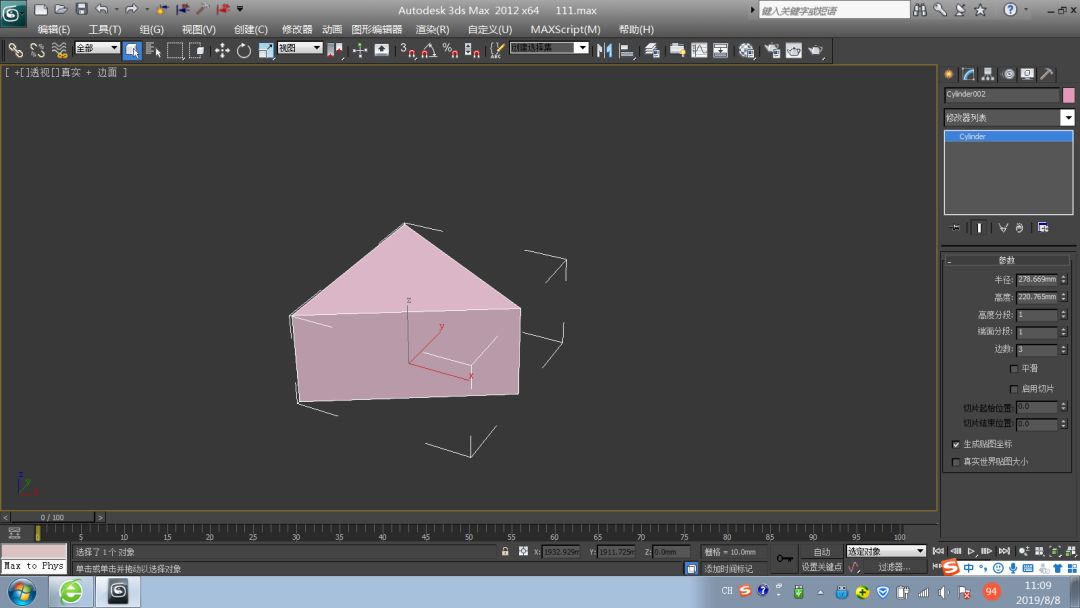
Task: Click the 自动 auto key button
Action: [x=822, y=552]
